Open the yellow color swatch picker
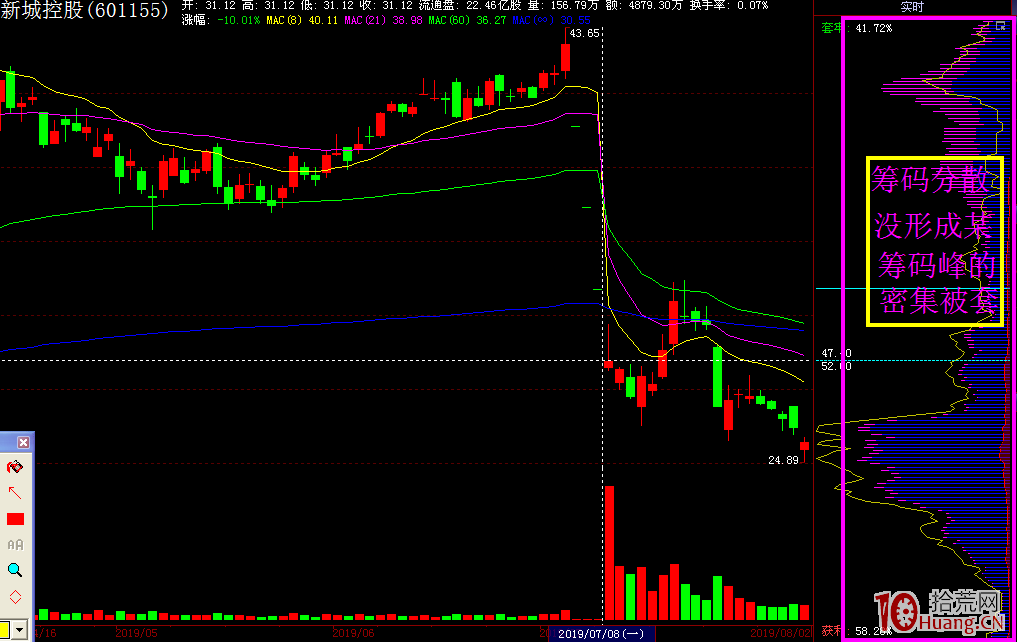The width and height of the screenshot is (1017, 642). (5, 630)
